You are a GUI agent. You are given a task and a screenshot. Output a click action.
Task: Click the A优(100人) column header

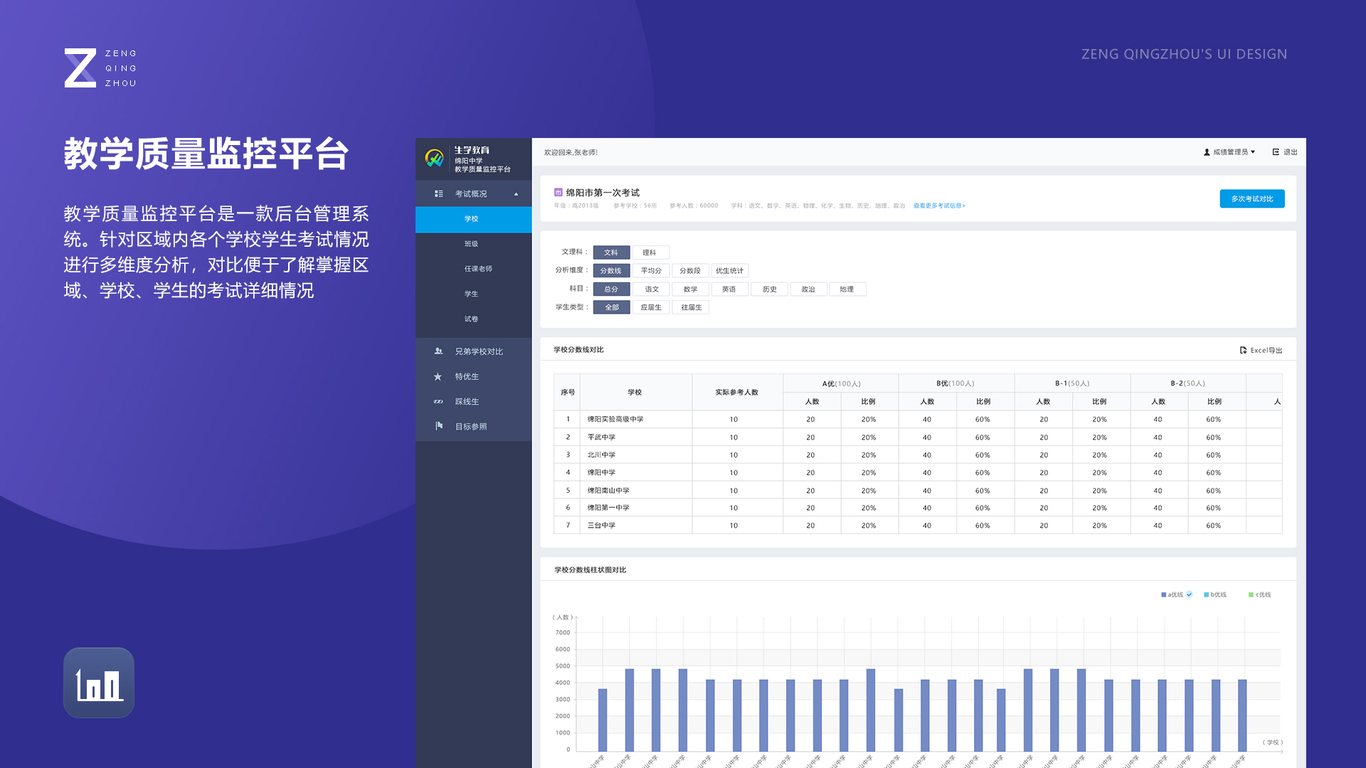point(841,383)
